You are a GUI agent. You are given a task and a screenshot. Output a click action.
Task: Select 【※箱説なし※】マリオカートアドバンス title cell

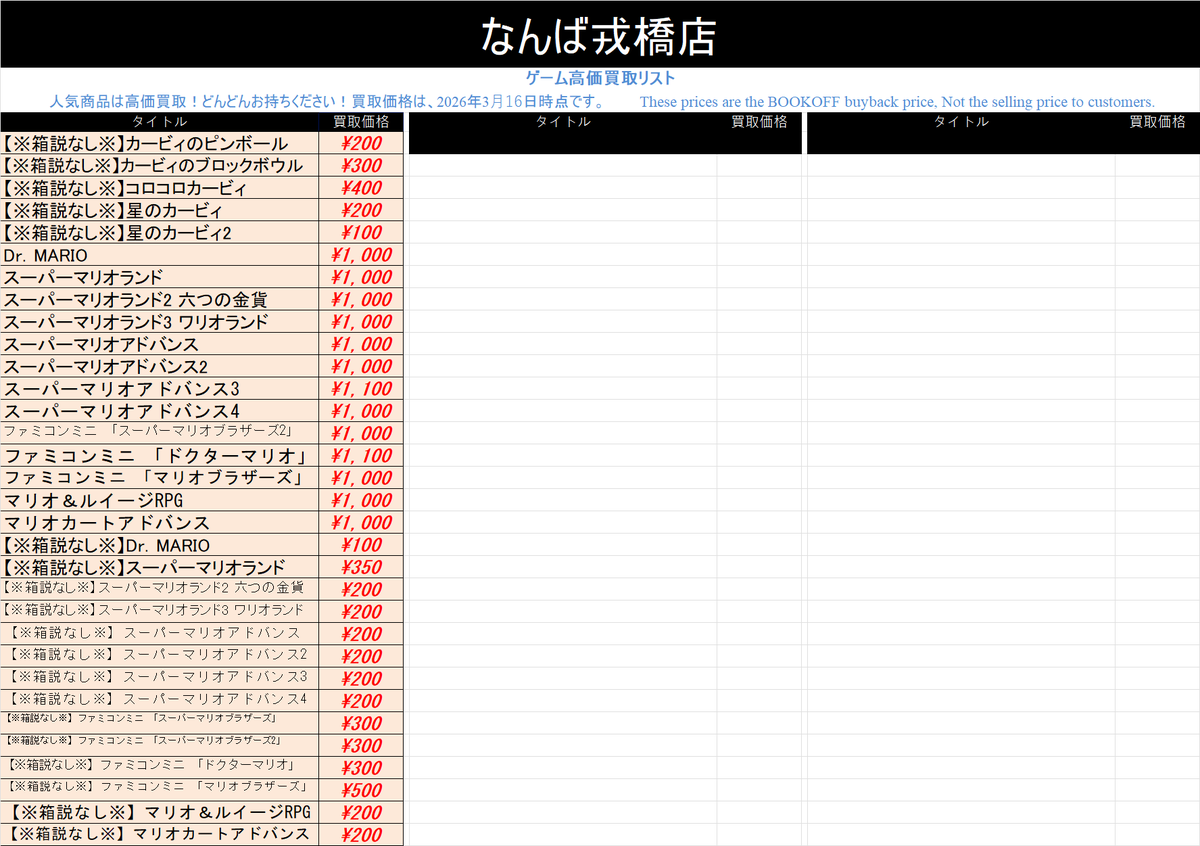pyautogui.click(x=160, y=835)
